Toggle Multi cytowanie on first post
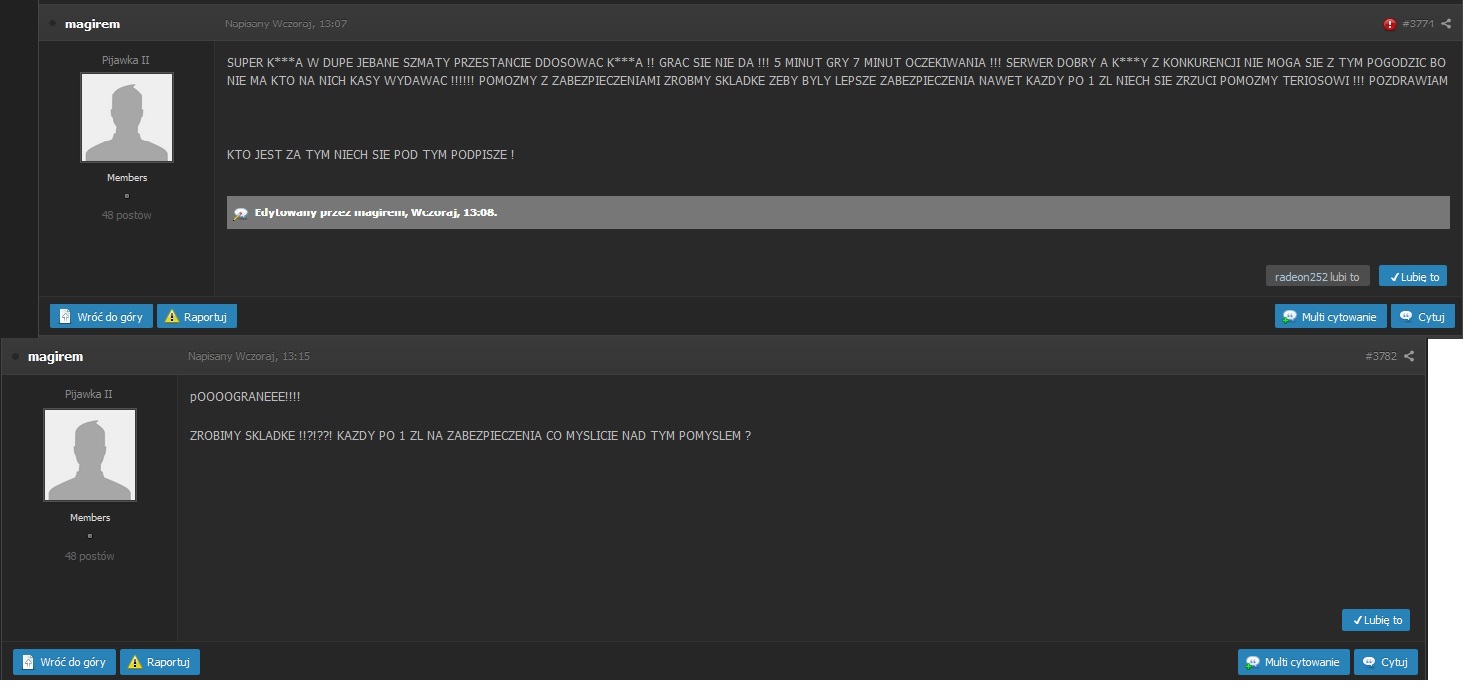 coord(1330,317)
